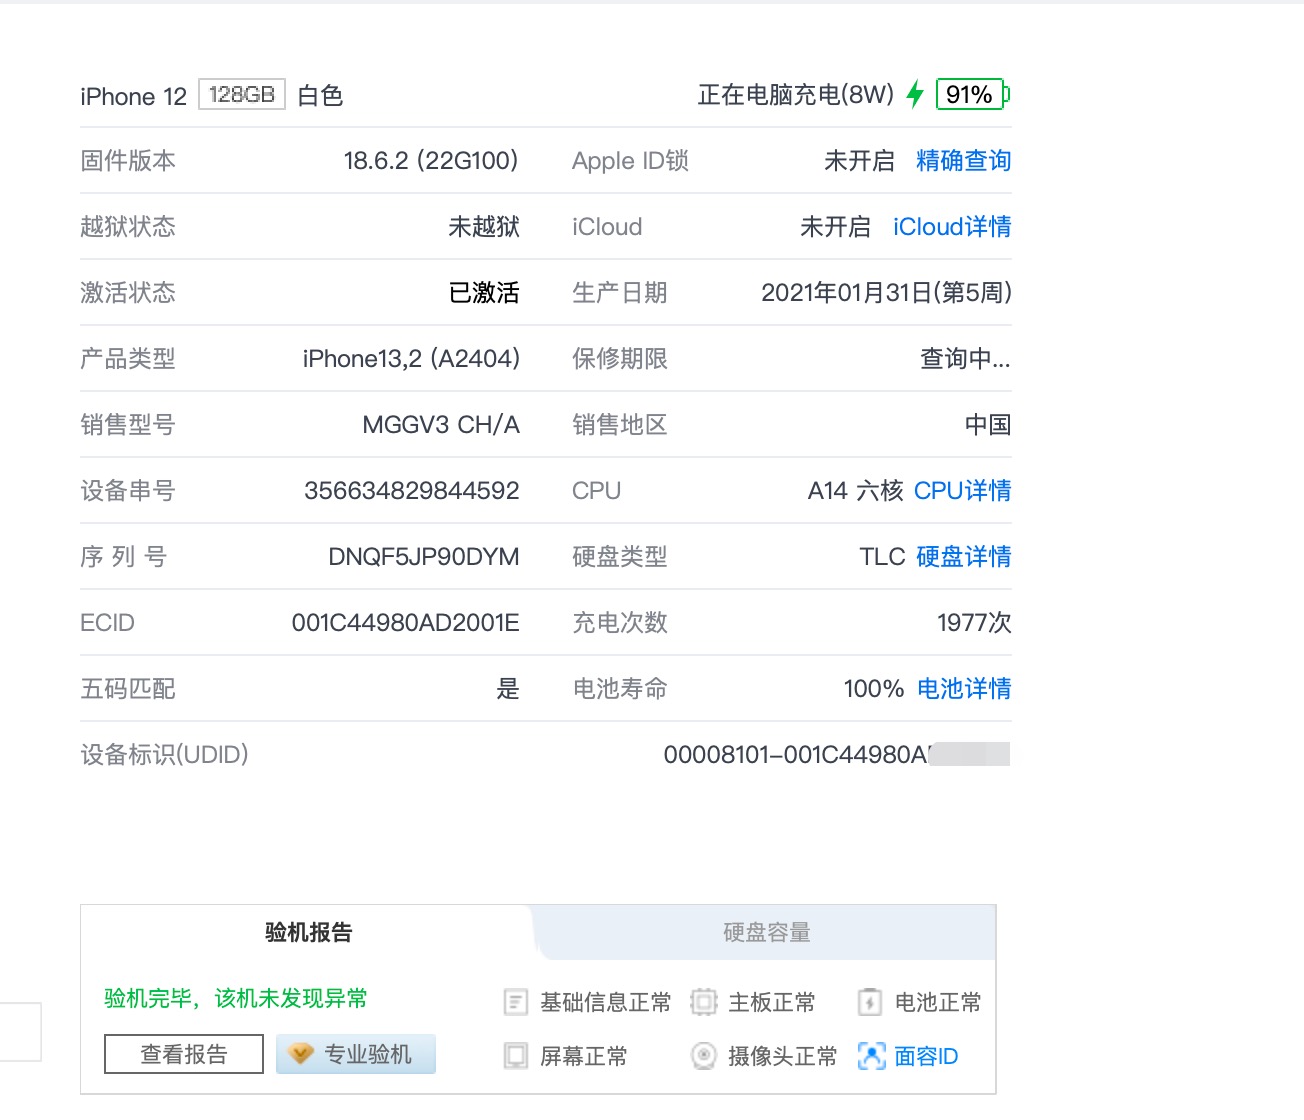Open the 精确查询 Apple ID lock link
1304x1120 pixels.
pyautogui.click(x=963, y=161)
